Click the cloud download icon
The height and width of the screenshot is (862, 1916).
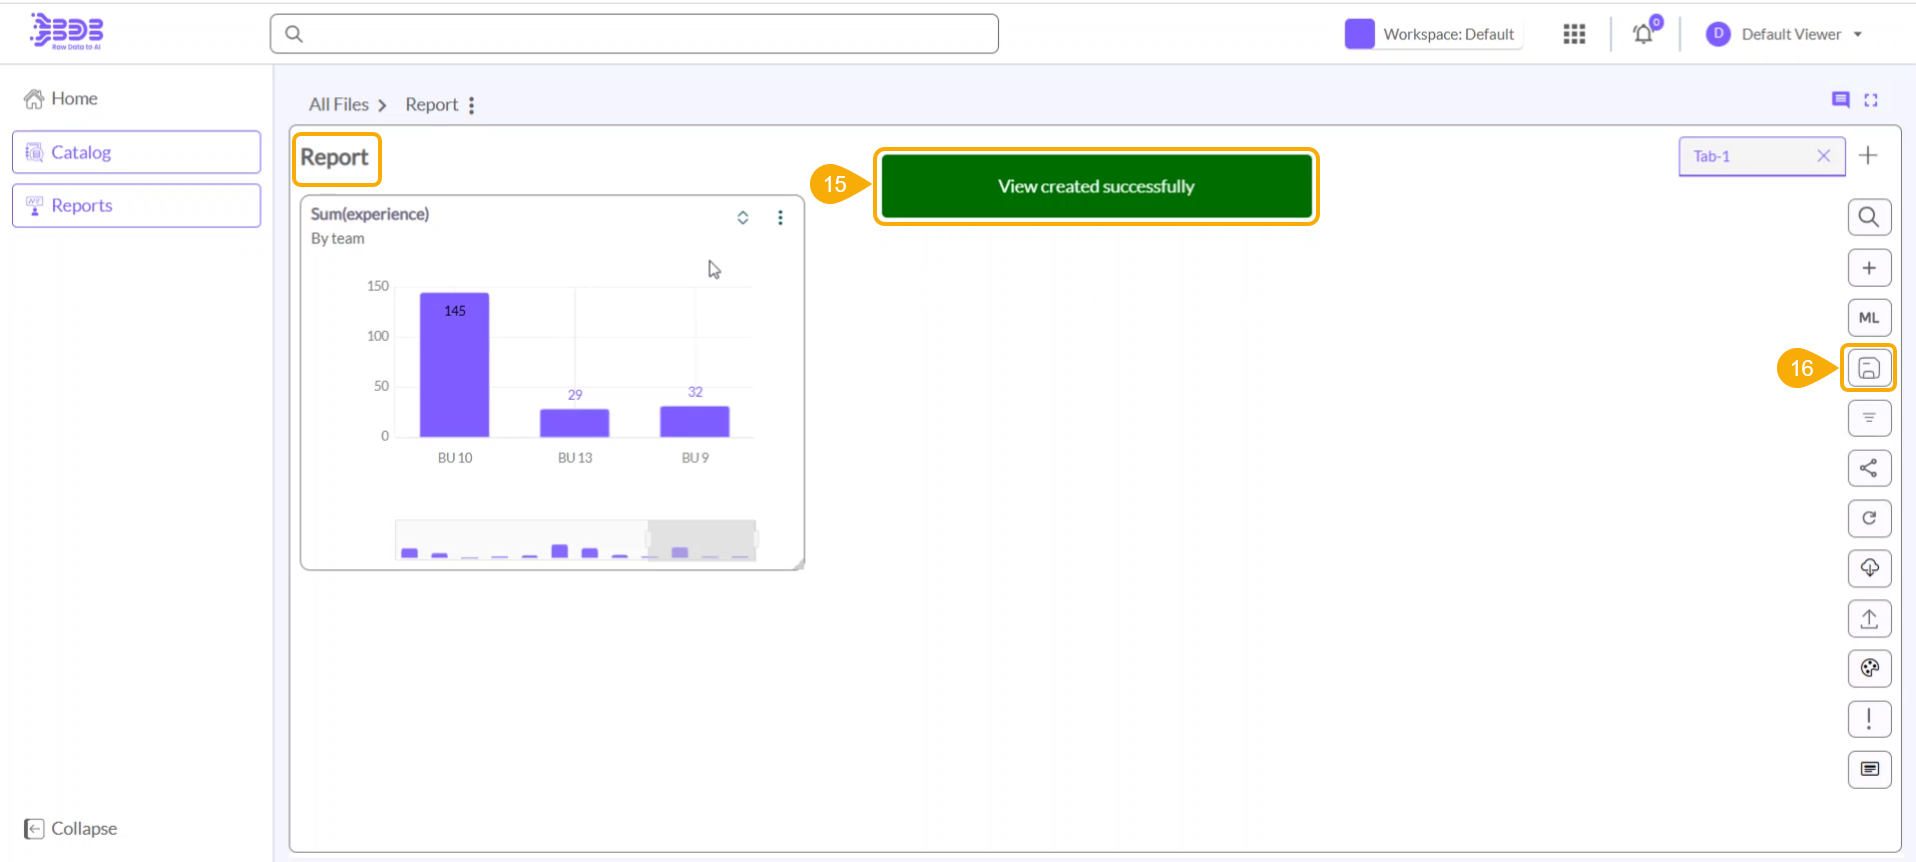click(1868, 568)
